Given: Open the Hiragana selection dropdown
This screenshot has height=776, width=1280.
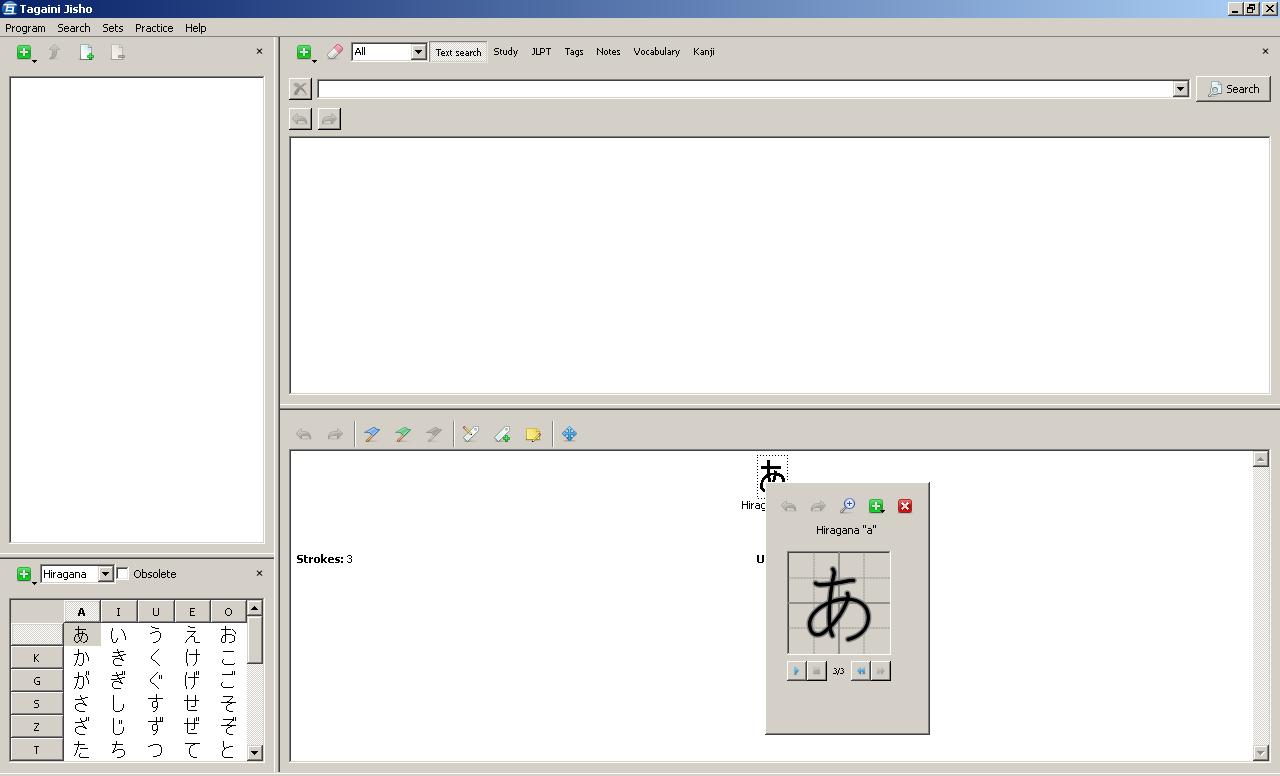Looking at the screenshot, I should tap(77, 575).
